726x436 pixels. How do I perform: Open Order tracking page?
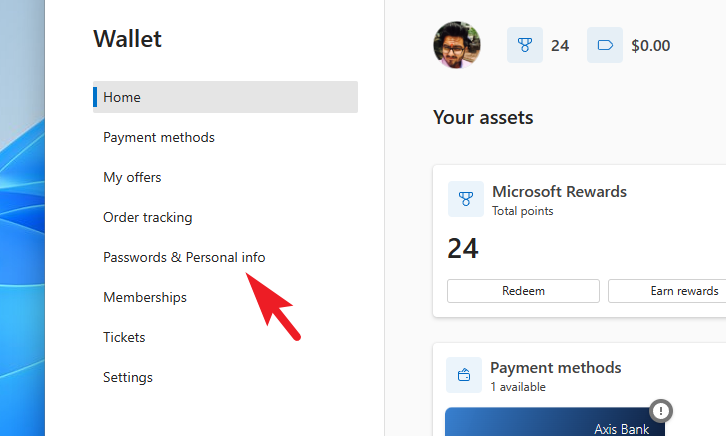point(148,217)
